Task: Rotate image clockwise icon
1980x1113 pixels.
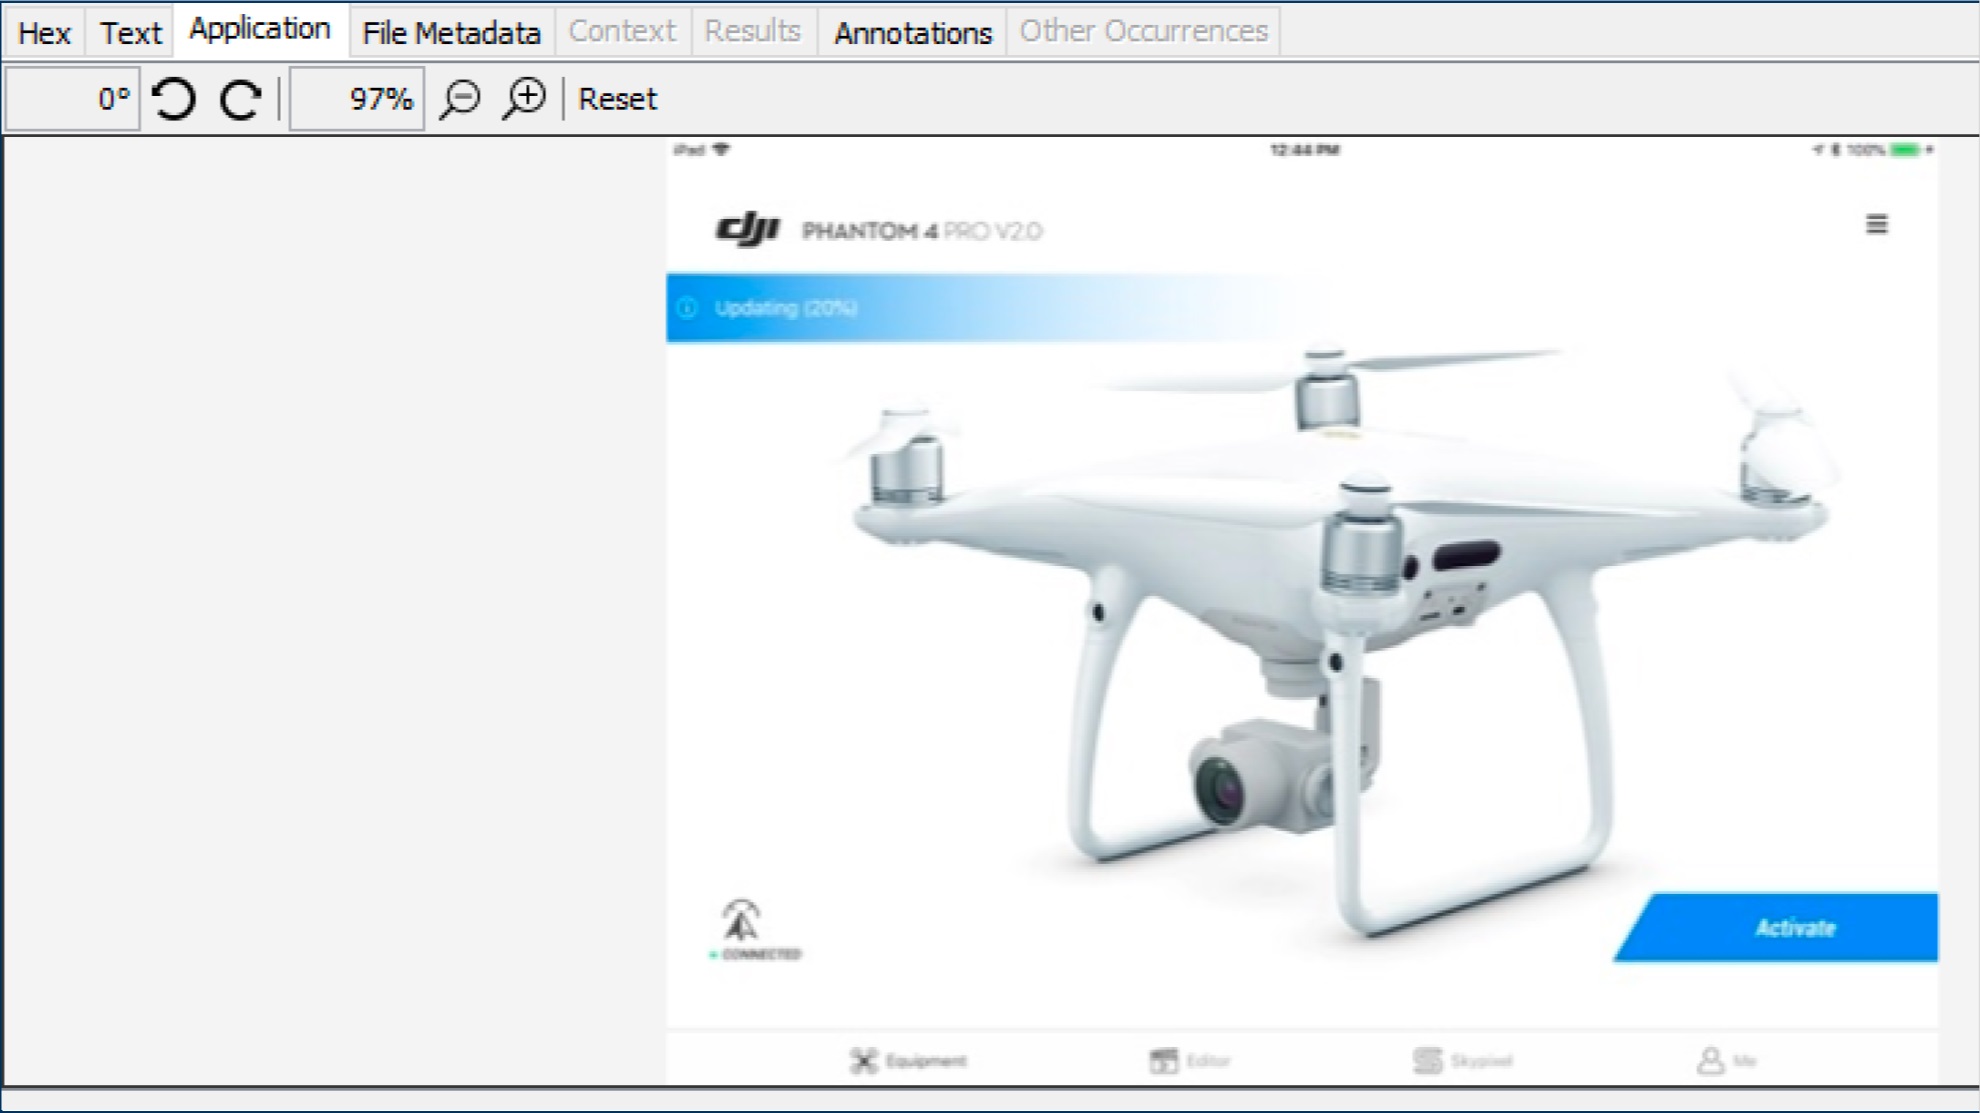Action: [240, 99]
